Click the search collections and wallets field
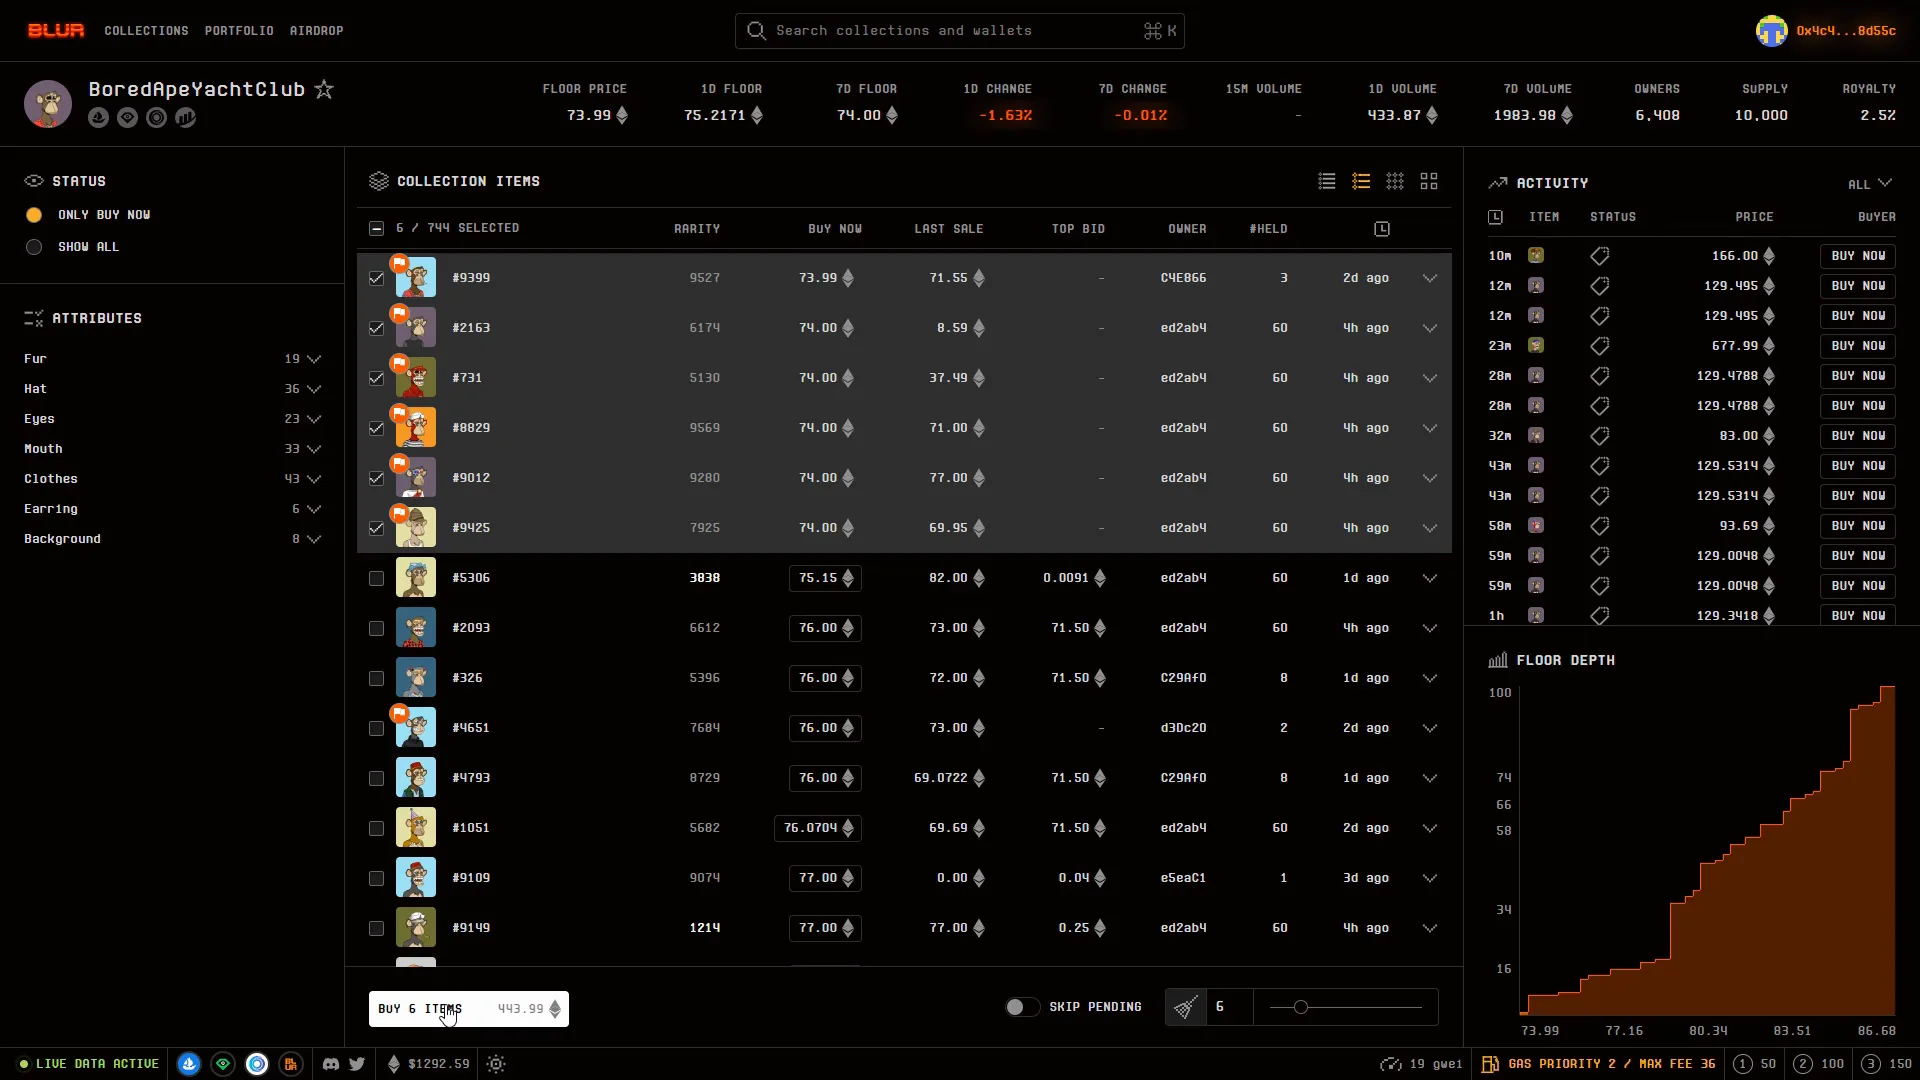The image size is (1920, 1080). (960, 31)
